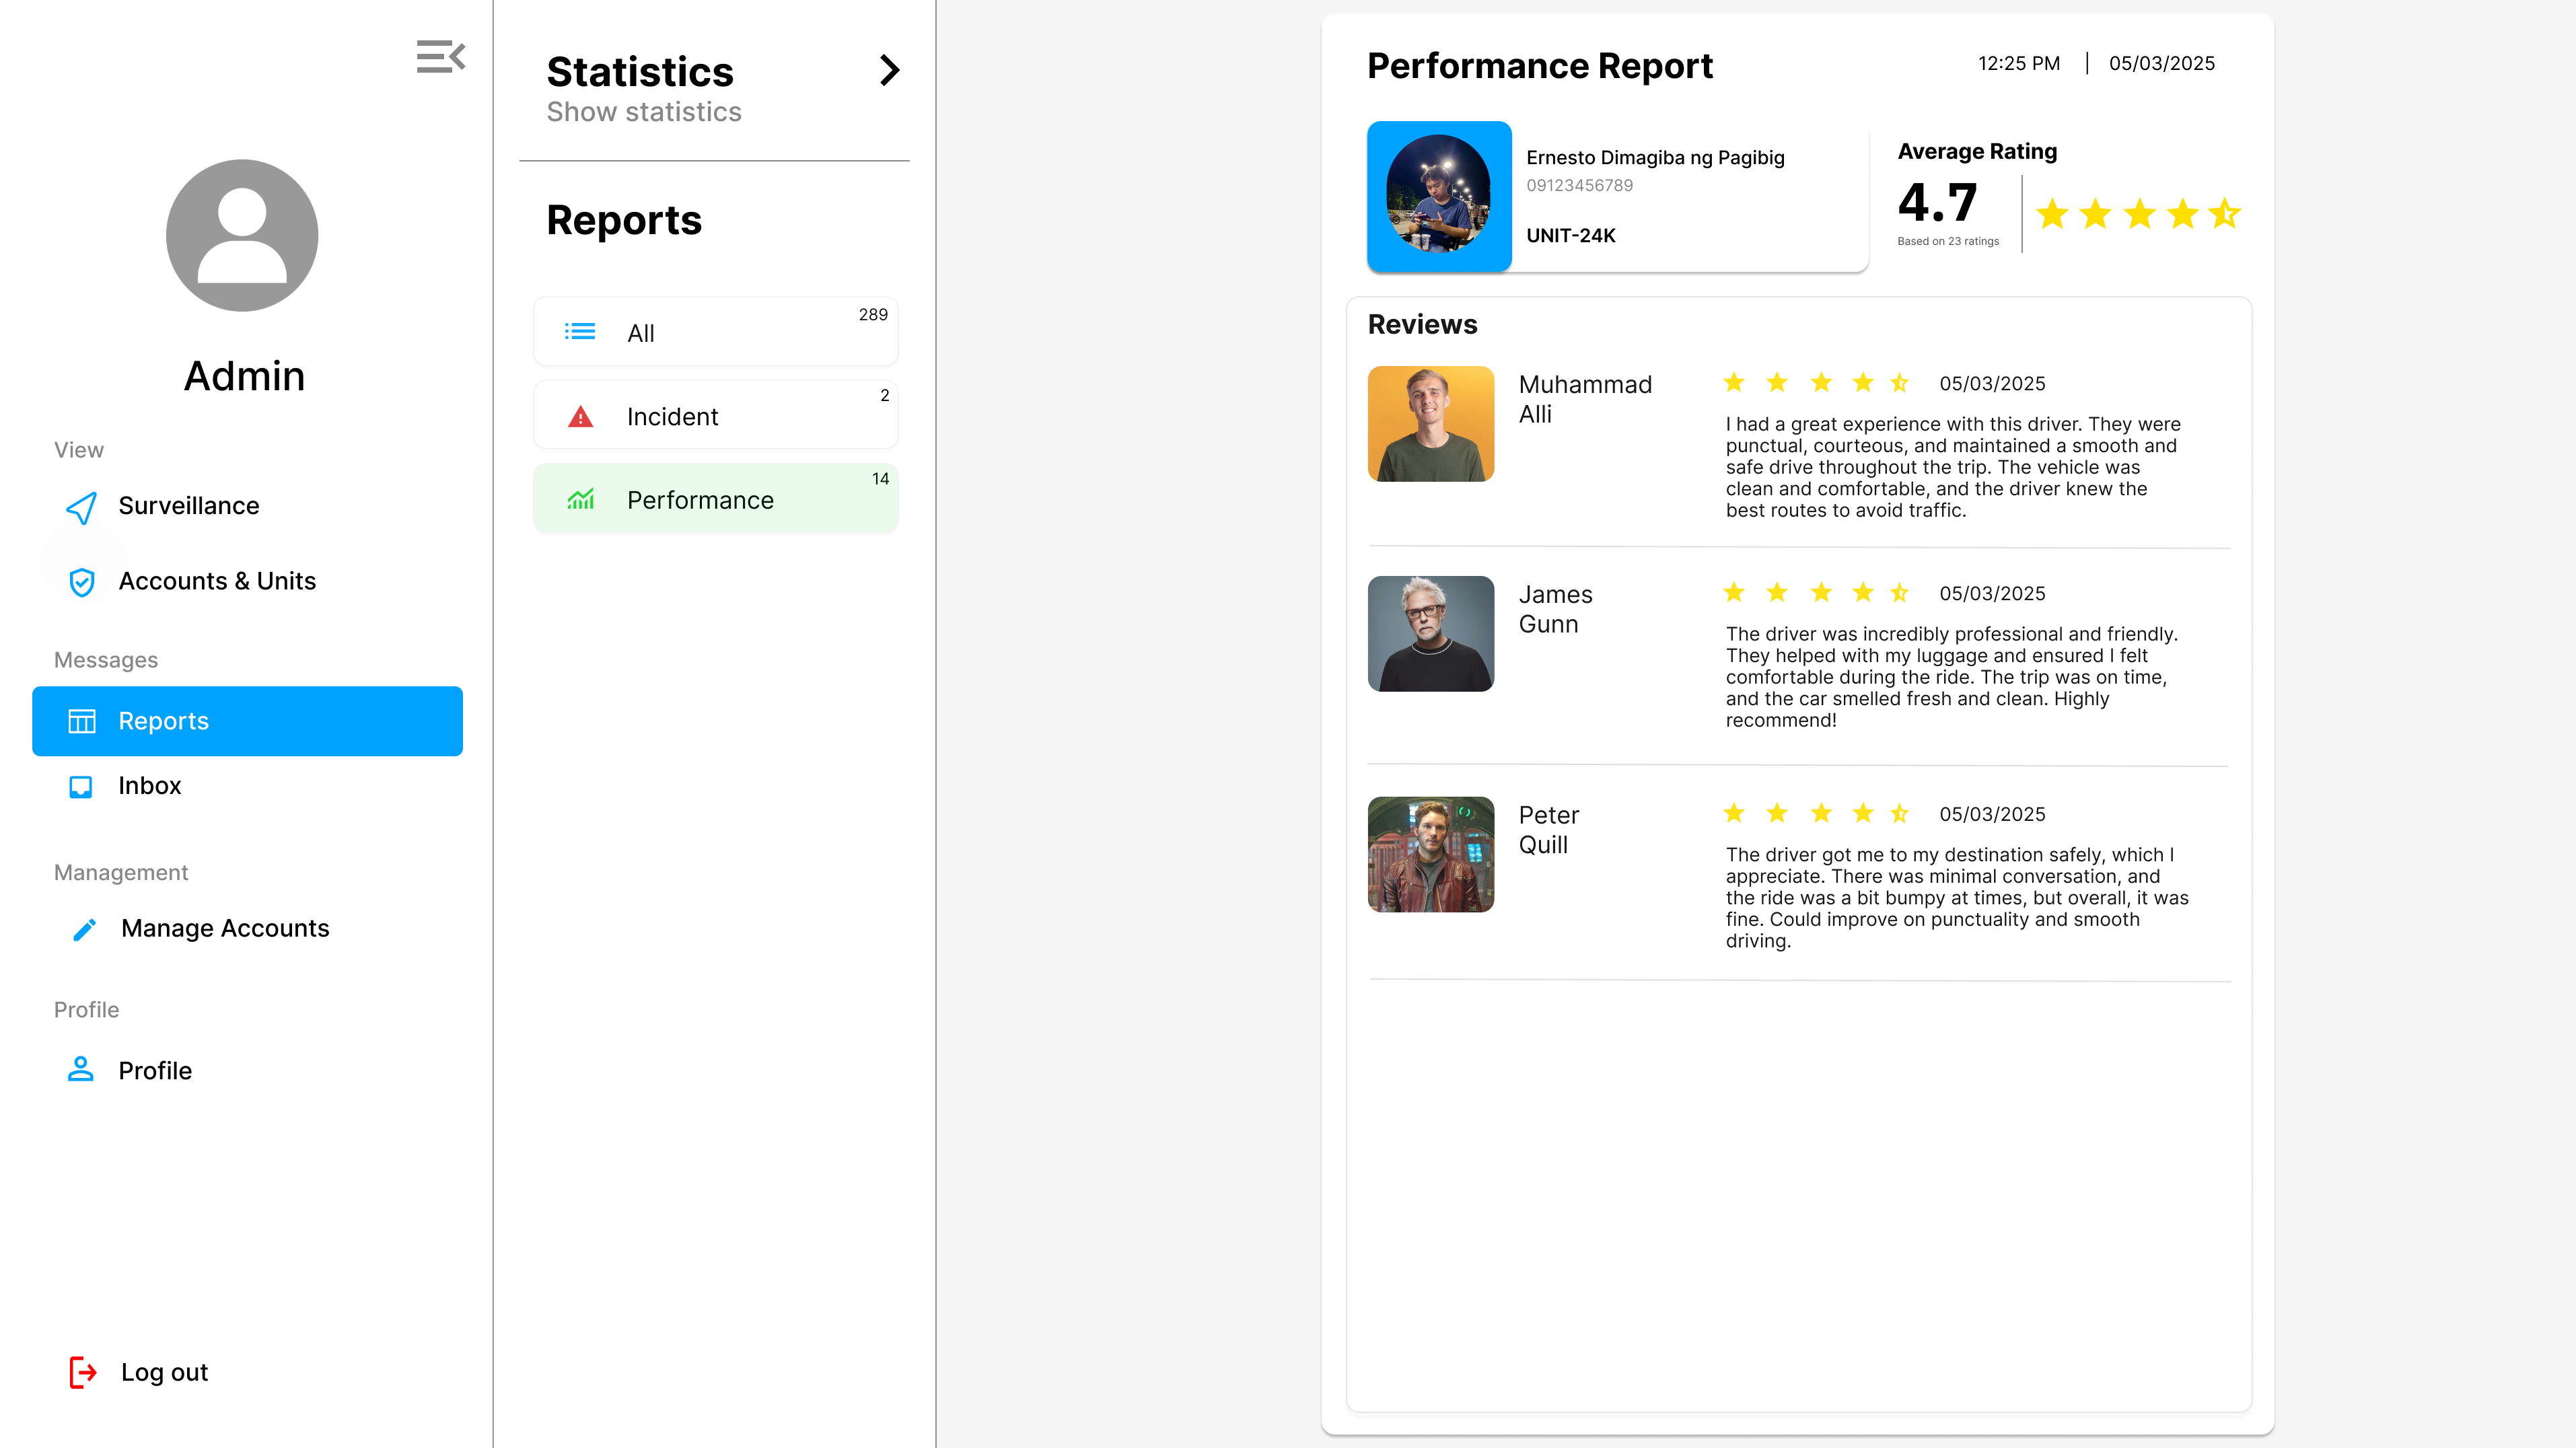
Task: Select the All reports filter
Action: [716, 331]
